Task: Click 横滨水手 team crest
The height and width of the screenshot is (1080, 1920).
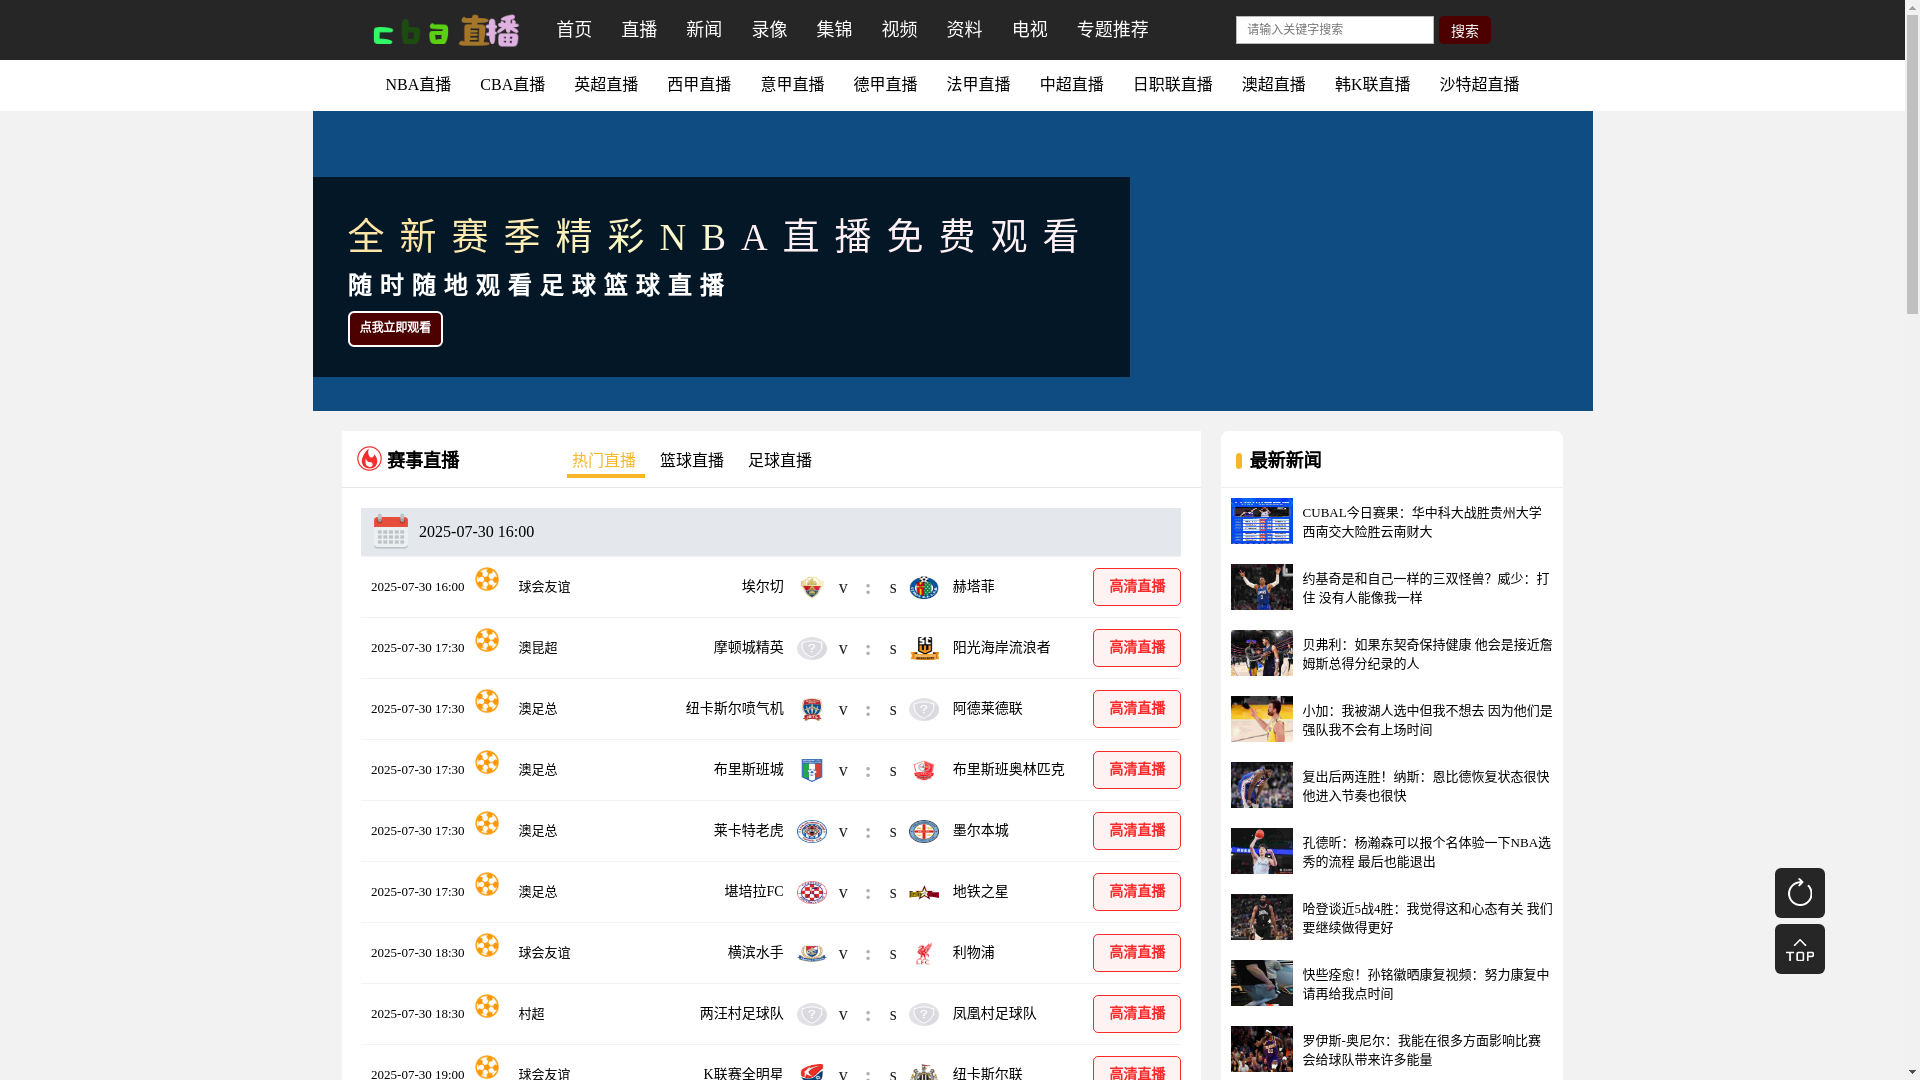Action: tap(812, 953)
